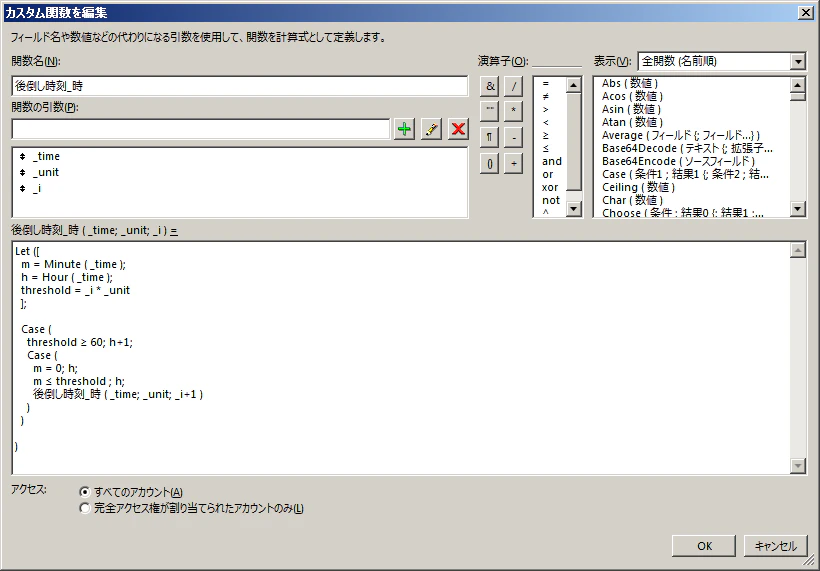The height and width of the screenshot is (571, 820).
Task: Insert the plus addition operator
Action: coord(514,164)
